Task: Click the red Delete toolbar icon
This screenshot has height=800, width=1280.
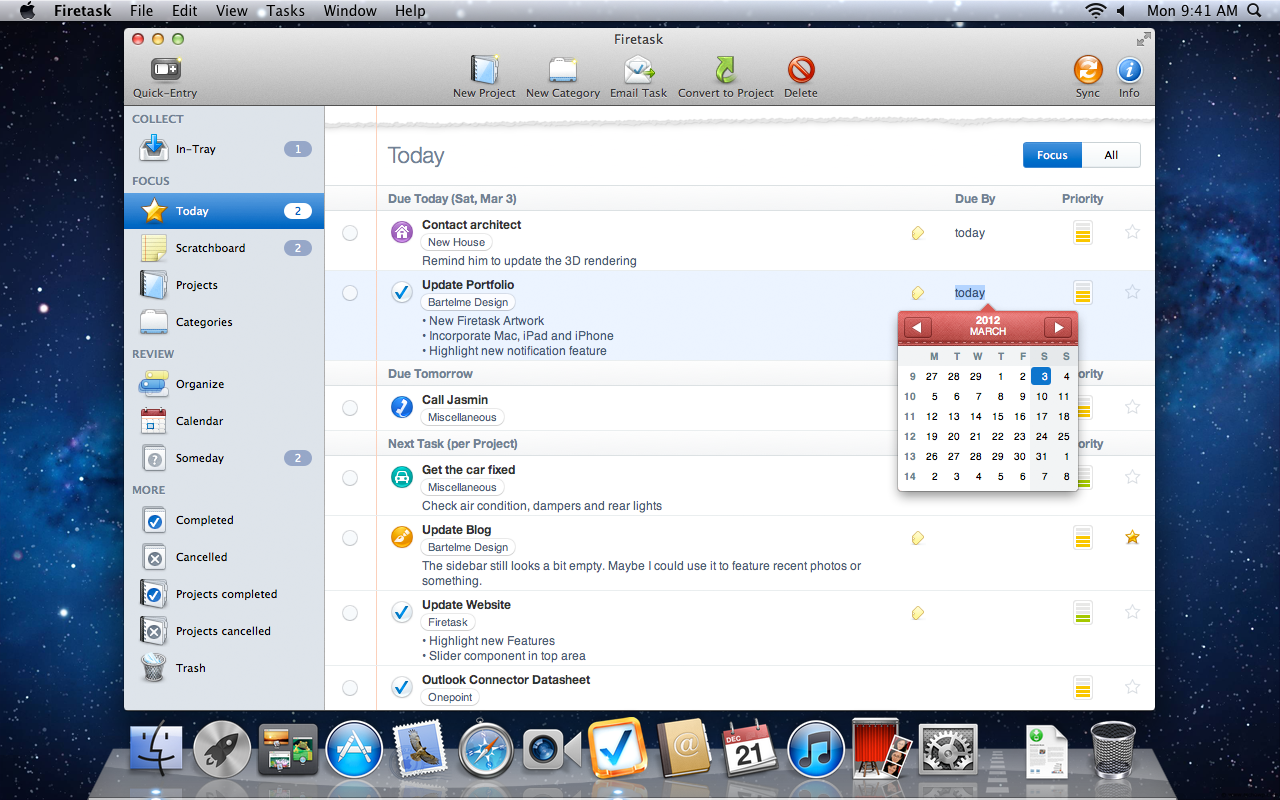Action: pos(801,69)
